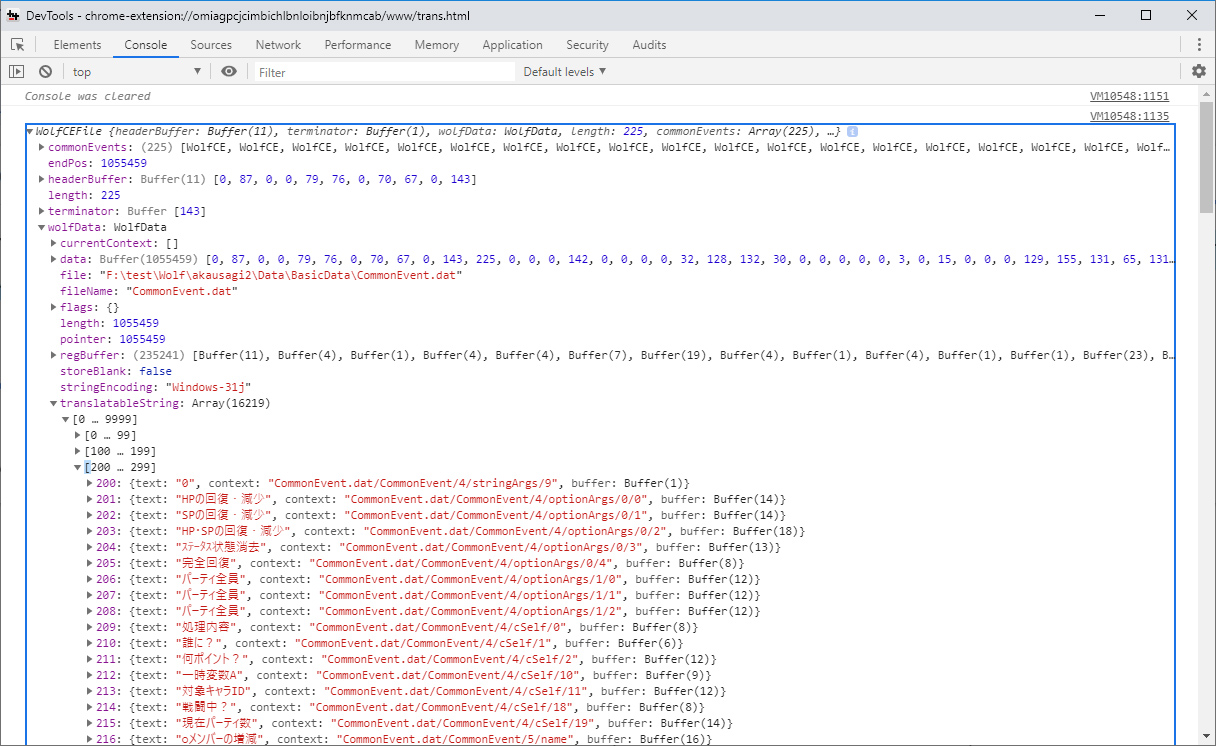
Task: Expand the headerBuffer property
Action: pos(41,180)
